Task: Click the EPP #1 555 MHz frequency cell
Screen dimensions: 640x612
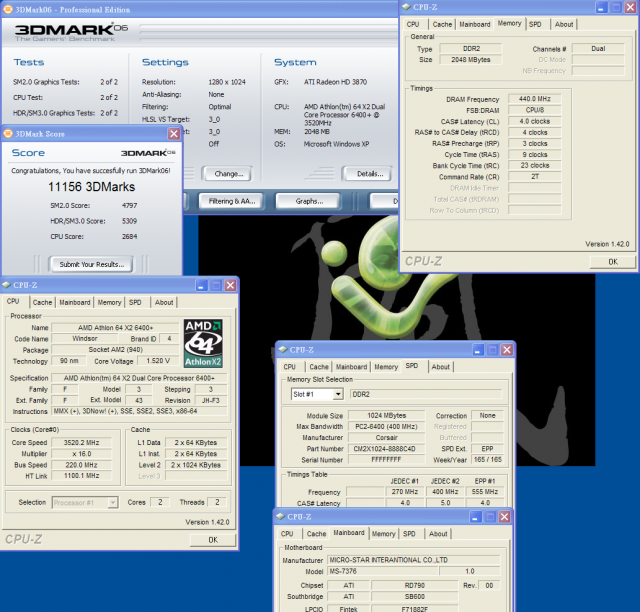Action: pyautogui.click(x=485, y=492)
